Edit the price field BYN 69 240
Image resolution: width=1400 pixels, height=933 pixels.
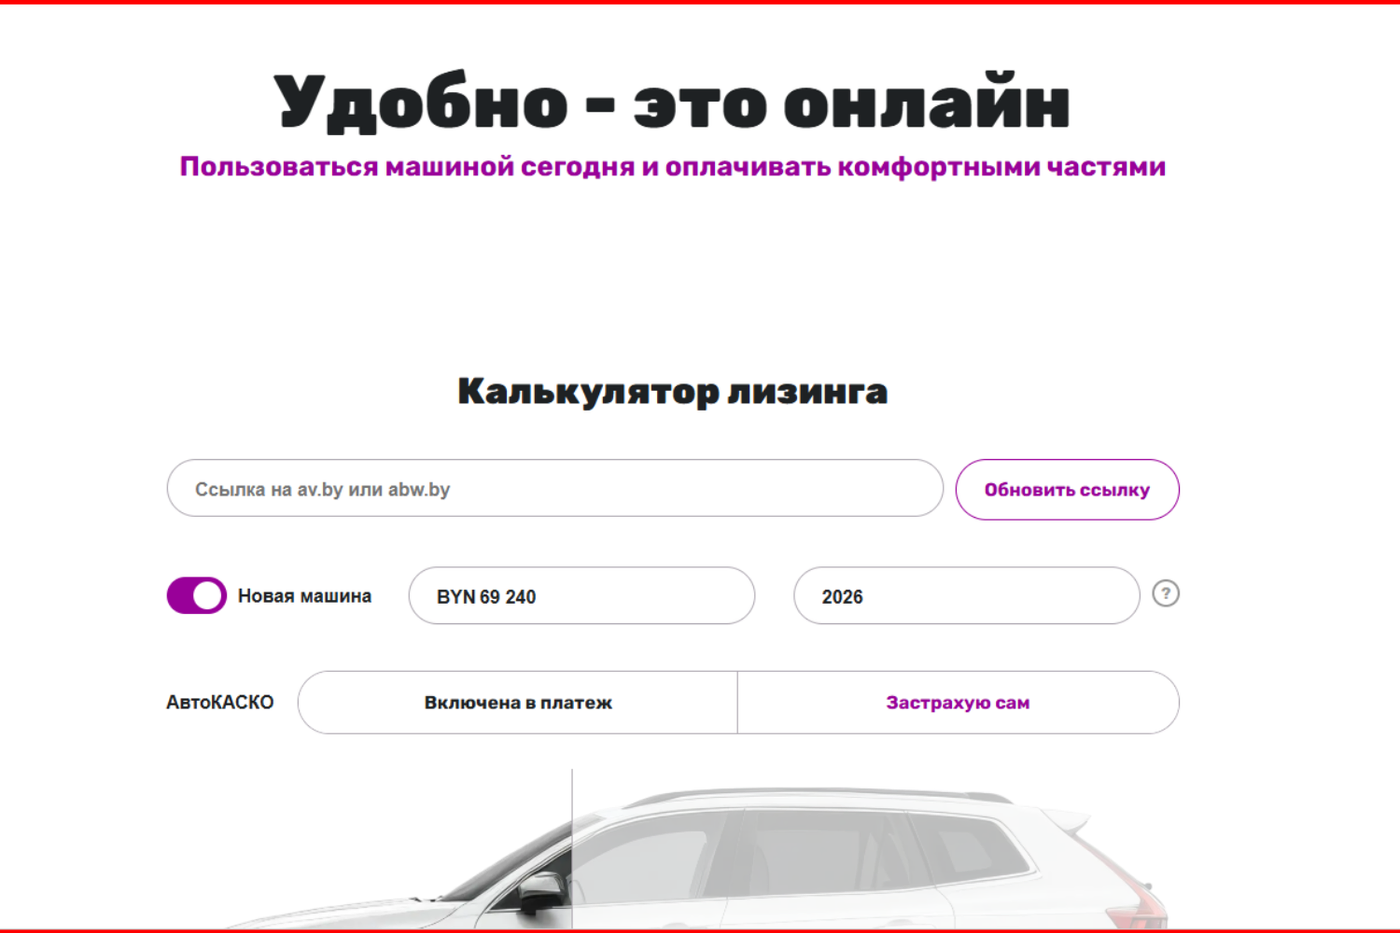[582, 596]
